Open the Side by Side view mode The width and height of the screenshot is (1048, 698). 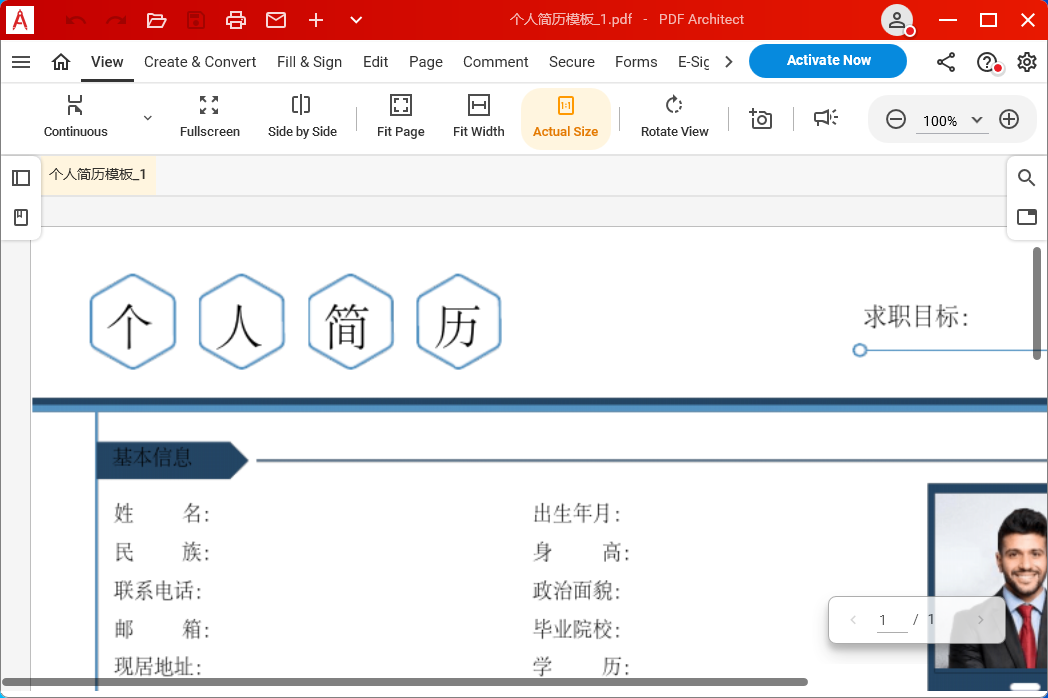pos(302,118)
